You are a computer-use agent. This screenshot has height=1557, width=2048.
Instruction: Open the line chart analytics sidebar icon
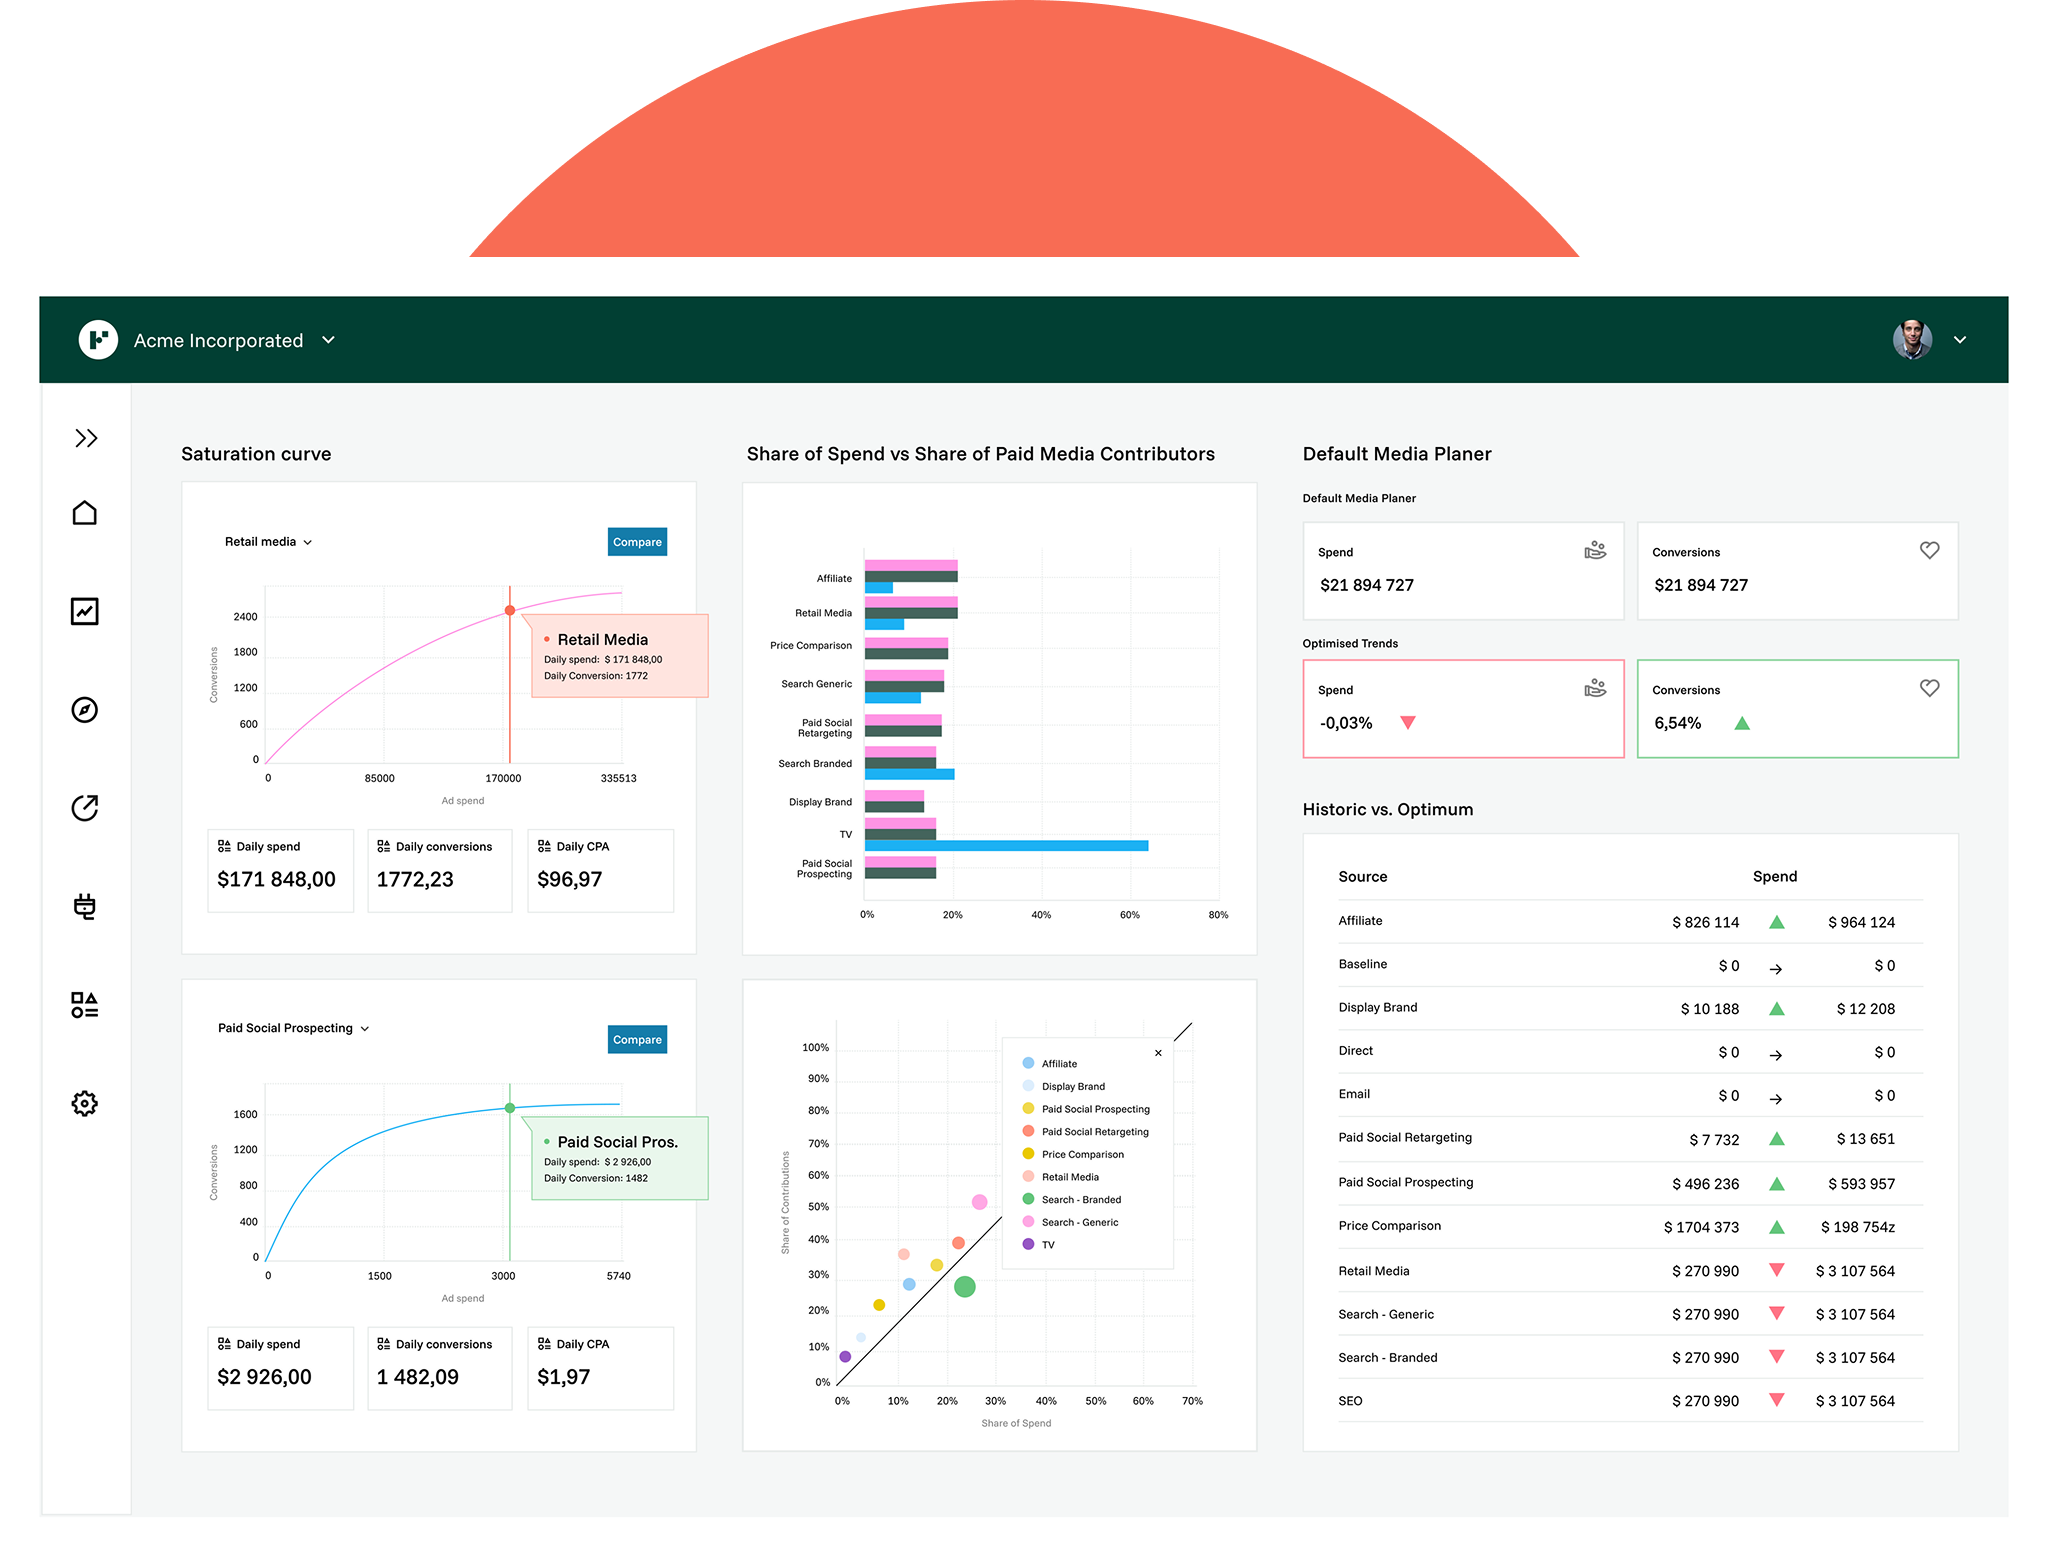click(x=85, y=611)
